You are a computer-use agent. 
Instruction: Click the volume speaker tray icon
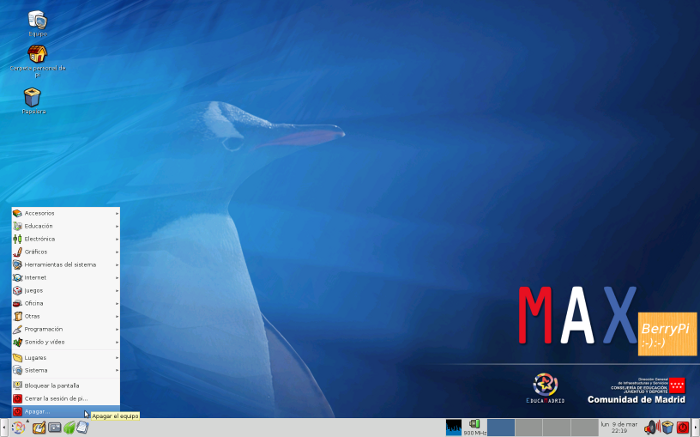tap(650, 428)
